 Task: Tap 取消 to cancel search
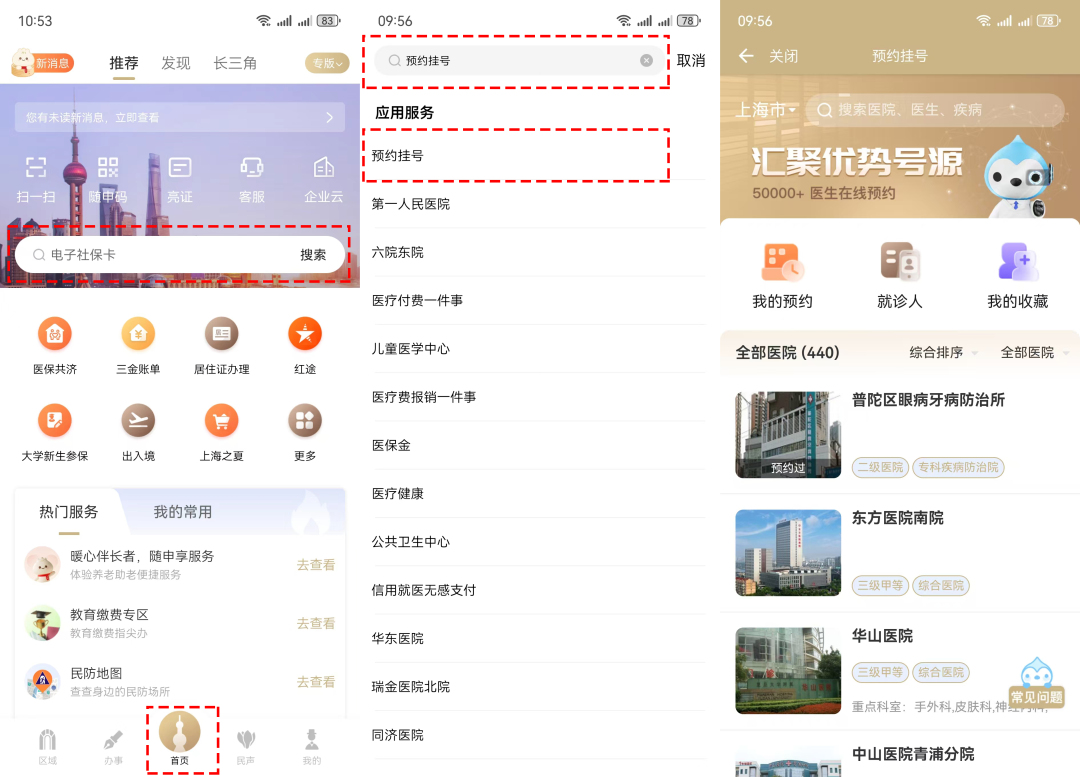click(x=691, y=61)
